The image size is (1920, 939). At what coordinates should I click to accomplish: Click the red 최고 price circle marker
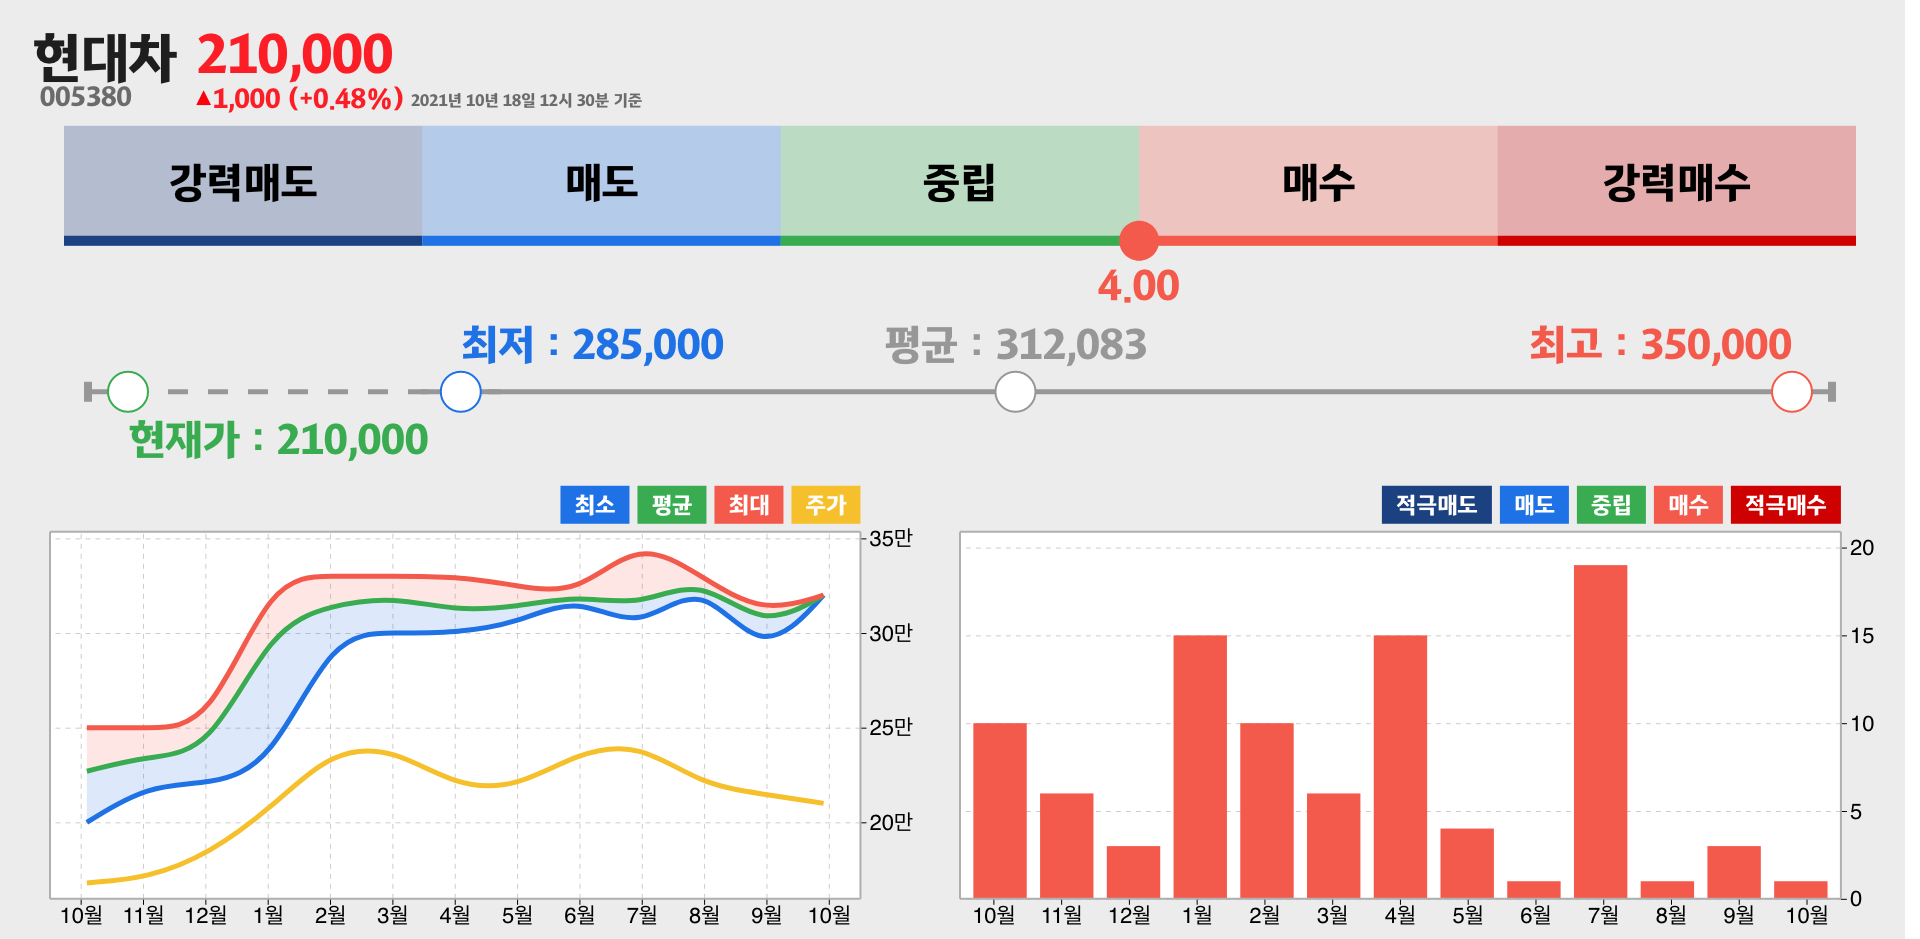click(1792, 391)
